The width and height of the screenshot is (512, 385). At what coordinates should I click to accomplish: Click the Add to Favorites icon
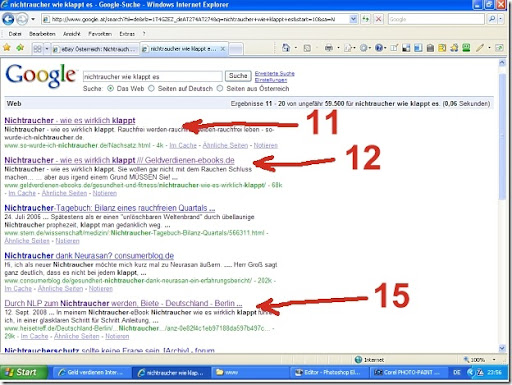click(x=20, y=48)
